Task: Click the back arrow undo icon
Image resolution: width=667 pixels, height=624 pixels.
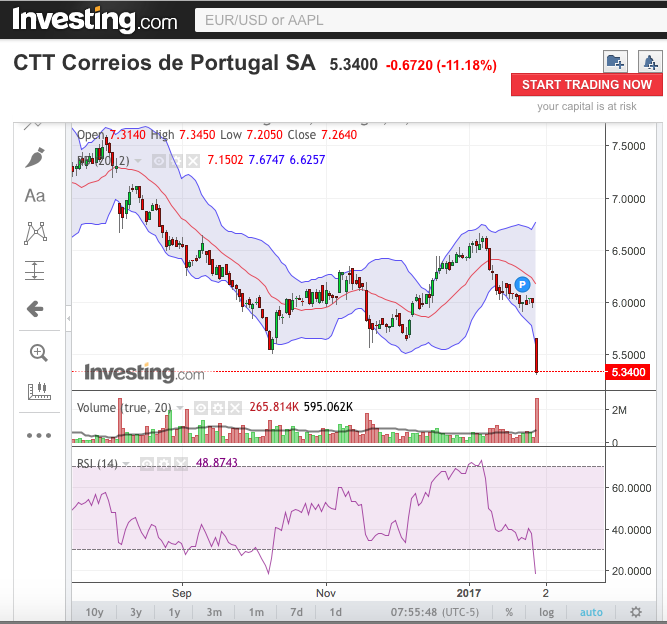Action: point(35,308)
